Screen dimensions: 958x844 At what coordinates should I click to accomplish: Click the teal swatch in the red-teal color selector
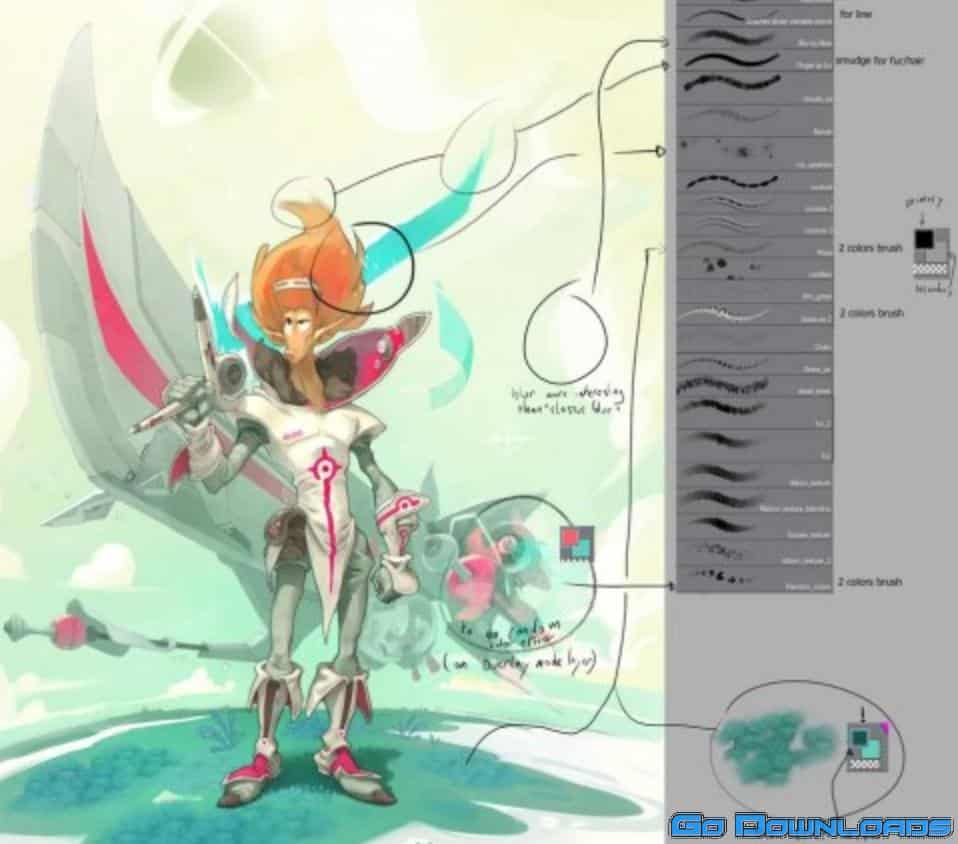(584, 549)
